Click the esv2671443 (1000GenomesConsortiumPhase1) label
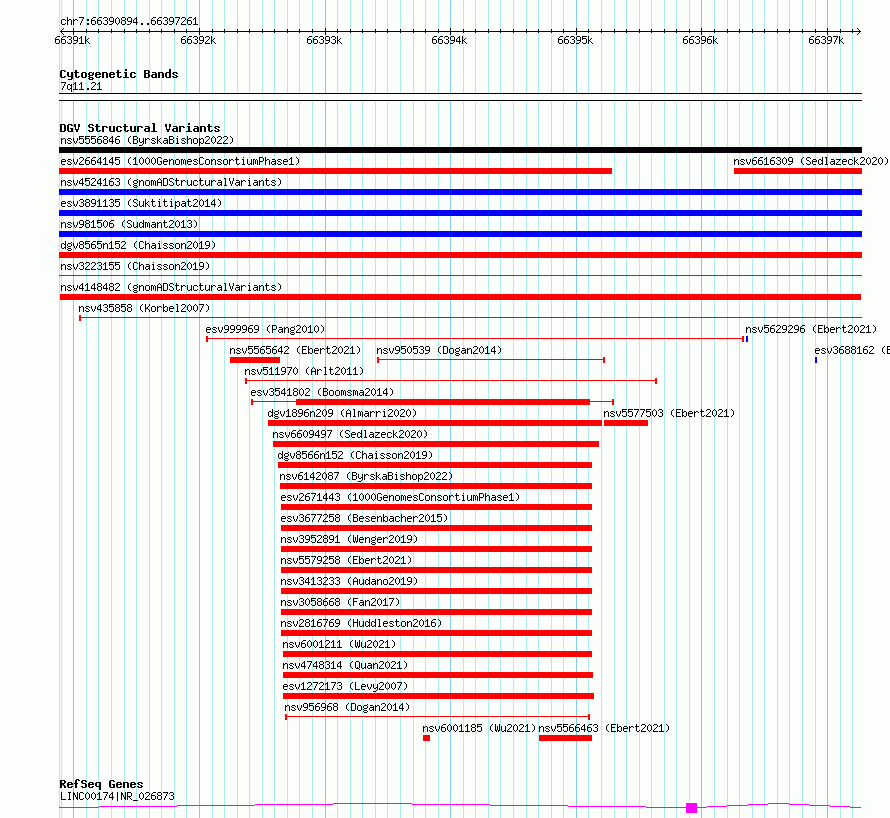The width and height of the screenshot is (890, 818). pos(400,497)
